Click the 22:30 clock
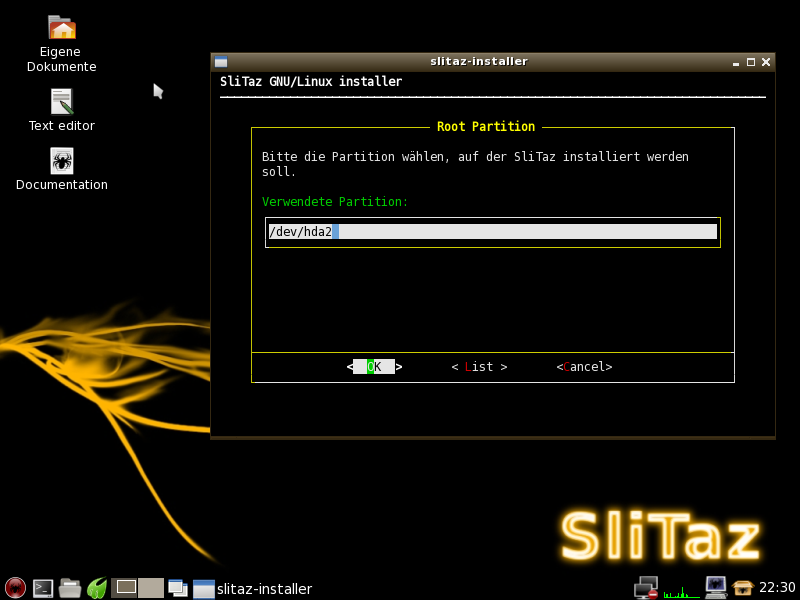This screenshot has width=800, height=600. 777,588
